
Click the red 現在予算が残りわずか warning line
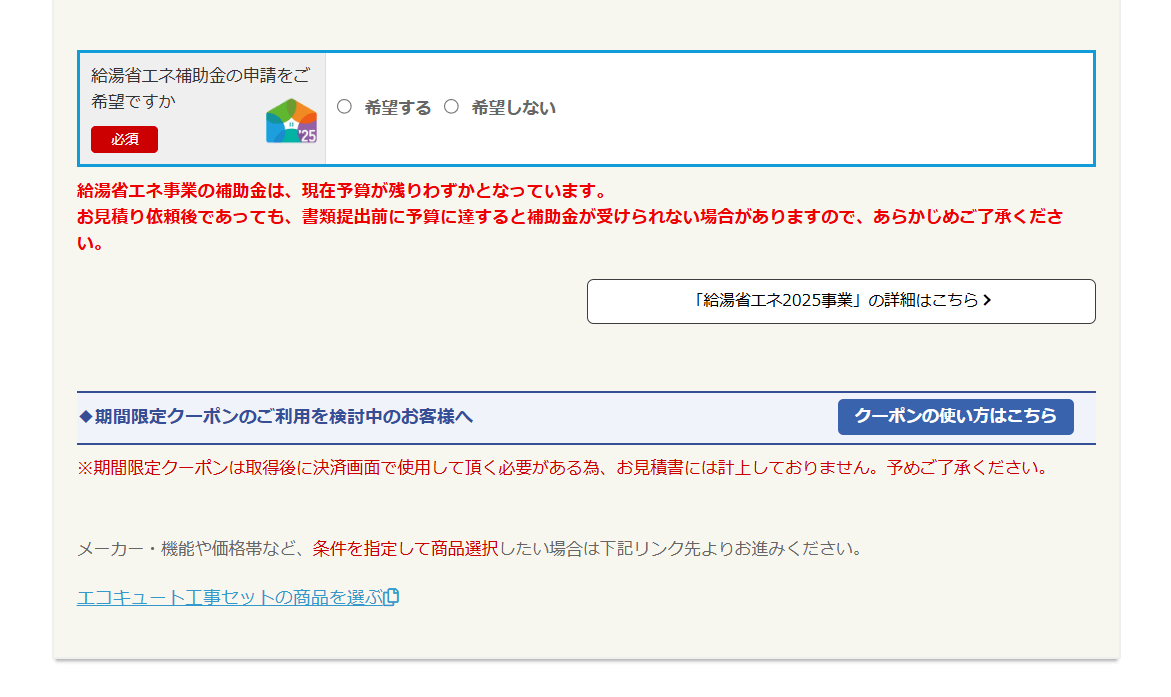coord(342,191)
